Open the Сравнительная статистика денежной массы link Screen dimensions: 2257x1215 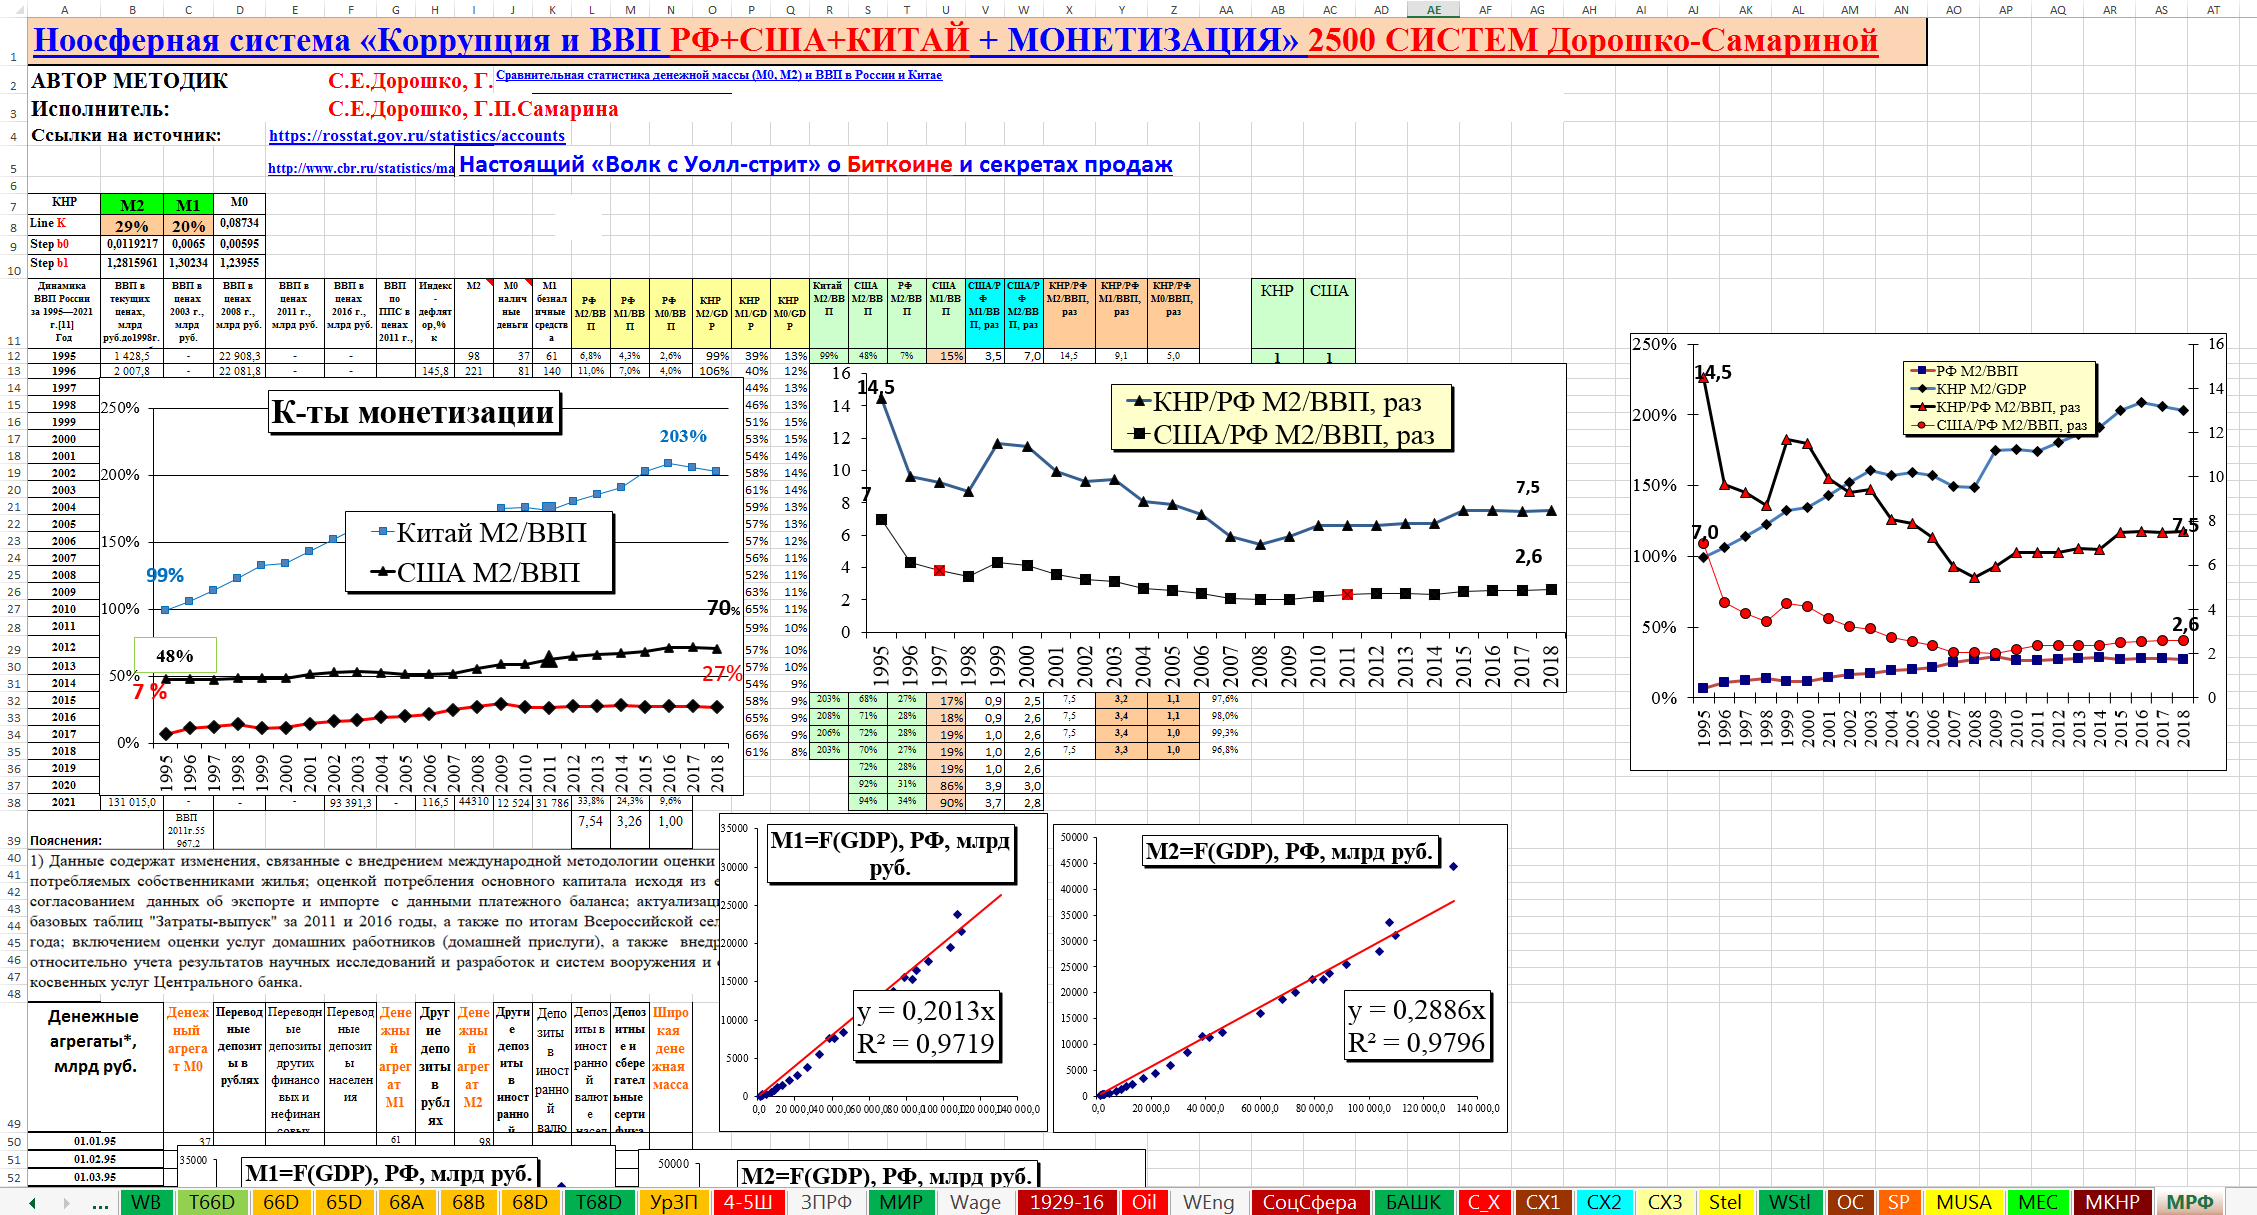click(x=718, y=75)
